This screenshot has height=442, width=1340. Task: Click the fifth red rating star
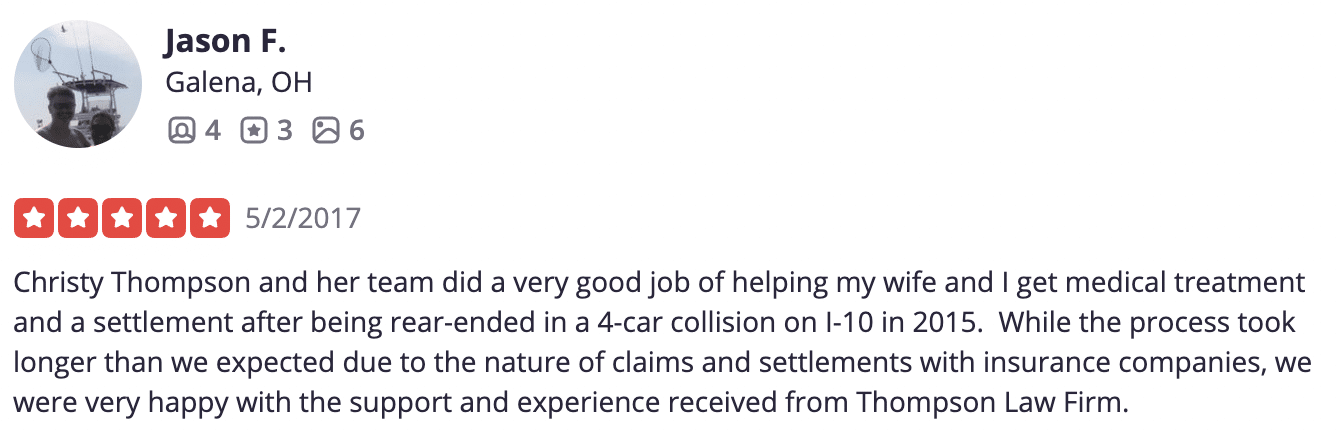tap(209, 218)
